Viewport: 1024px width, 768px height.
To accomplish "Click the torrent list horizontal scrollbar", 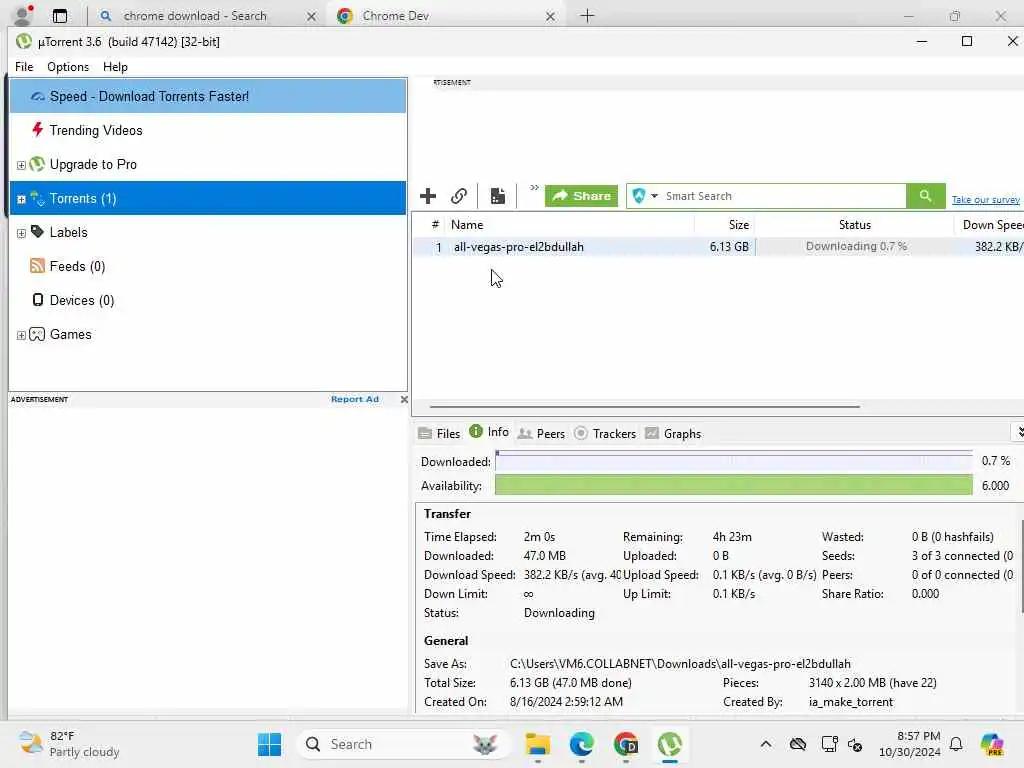I will pos(644,406).
